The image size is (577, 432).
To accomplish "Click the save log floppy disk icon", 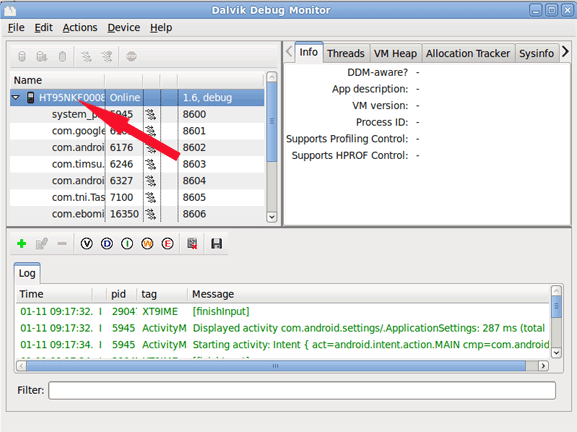I will pos(216,244).
